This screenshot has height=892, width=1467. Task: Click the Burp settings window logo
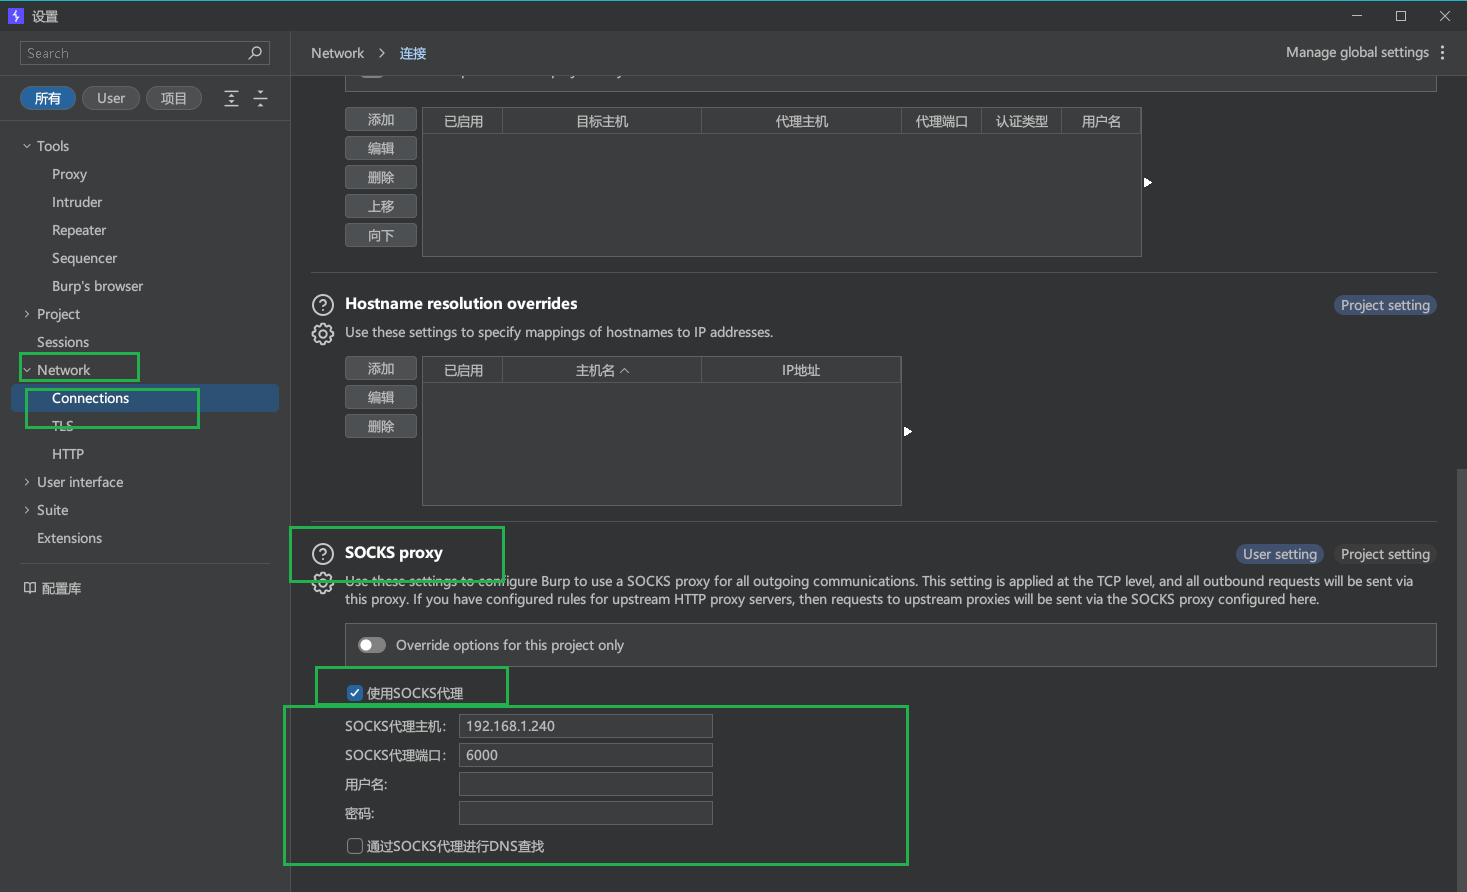coord(15,15)
